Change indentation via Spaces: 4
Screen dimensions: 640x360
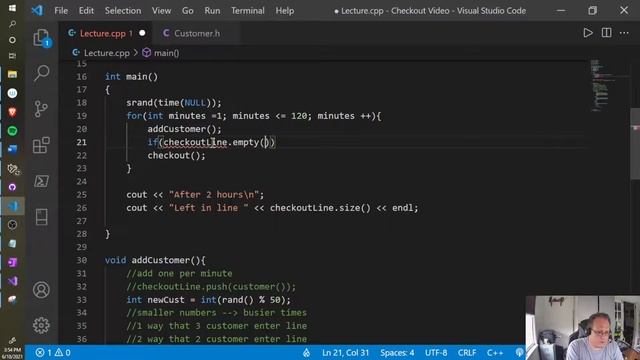pos(397,353)
